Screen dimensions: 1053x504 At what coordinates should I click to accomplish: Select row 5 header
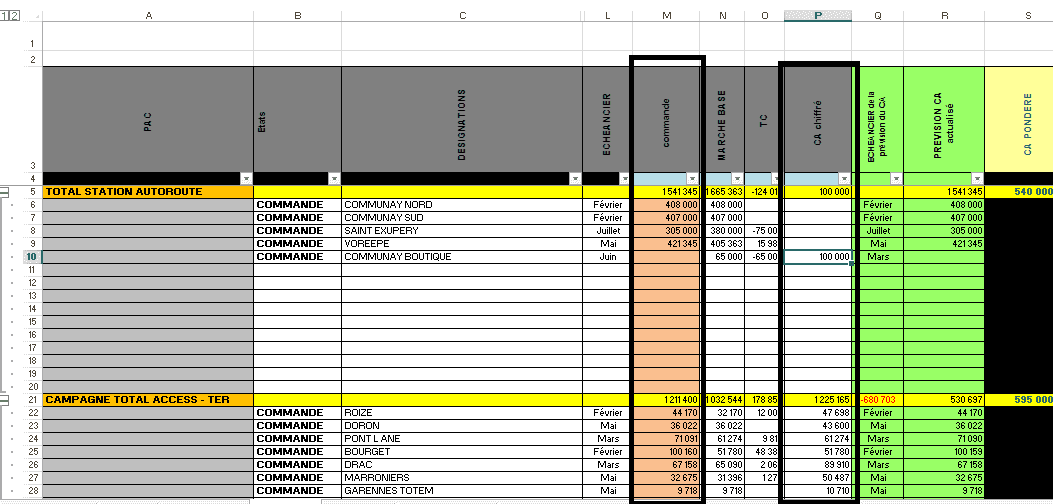tap(32, 192)
